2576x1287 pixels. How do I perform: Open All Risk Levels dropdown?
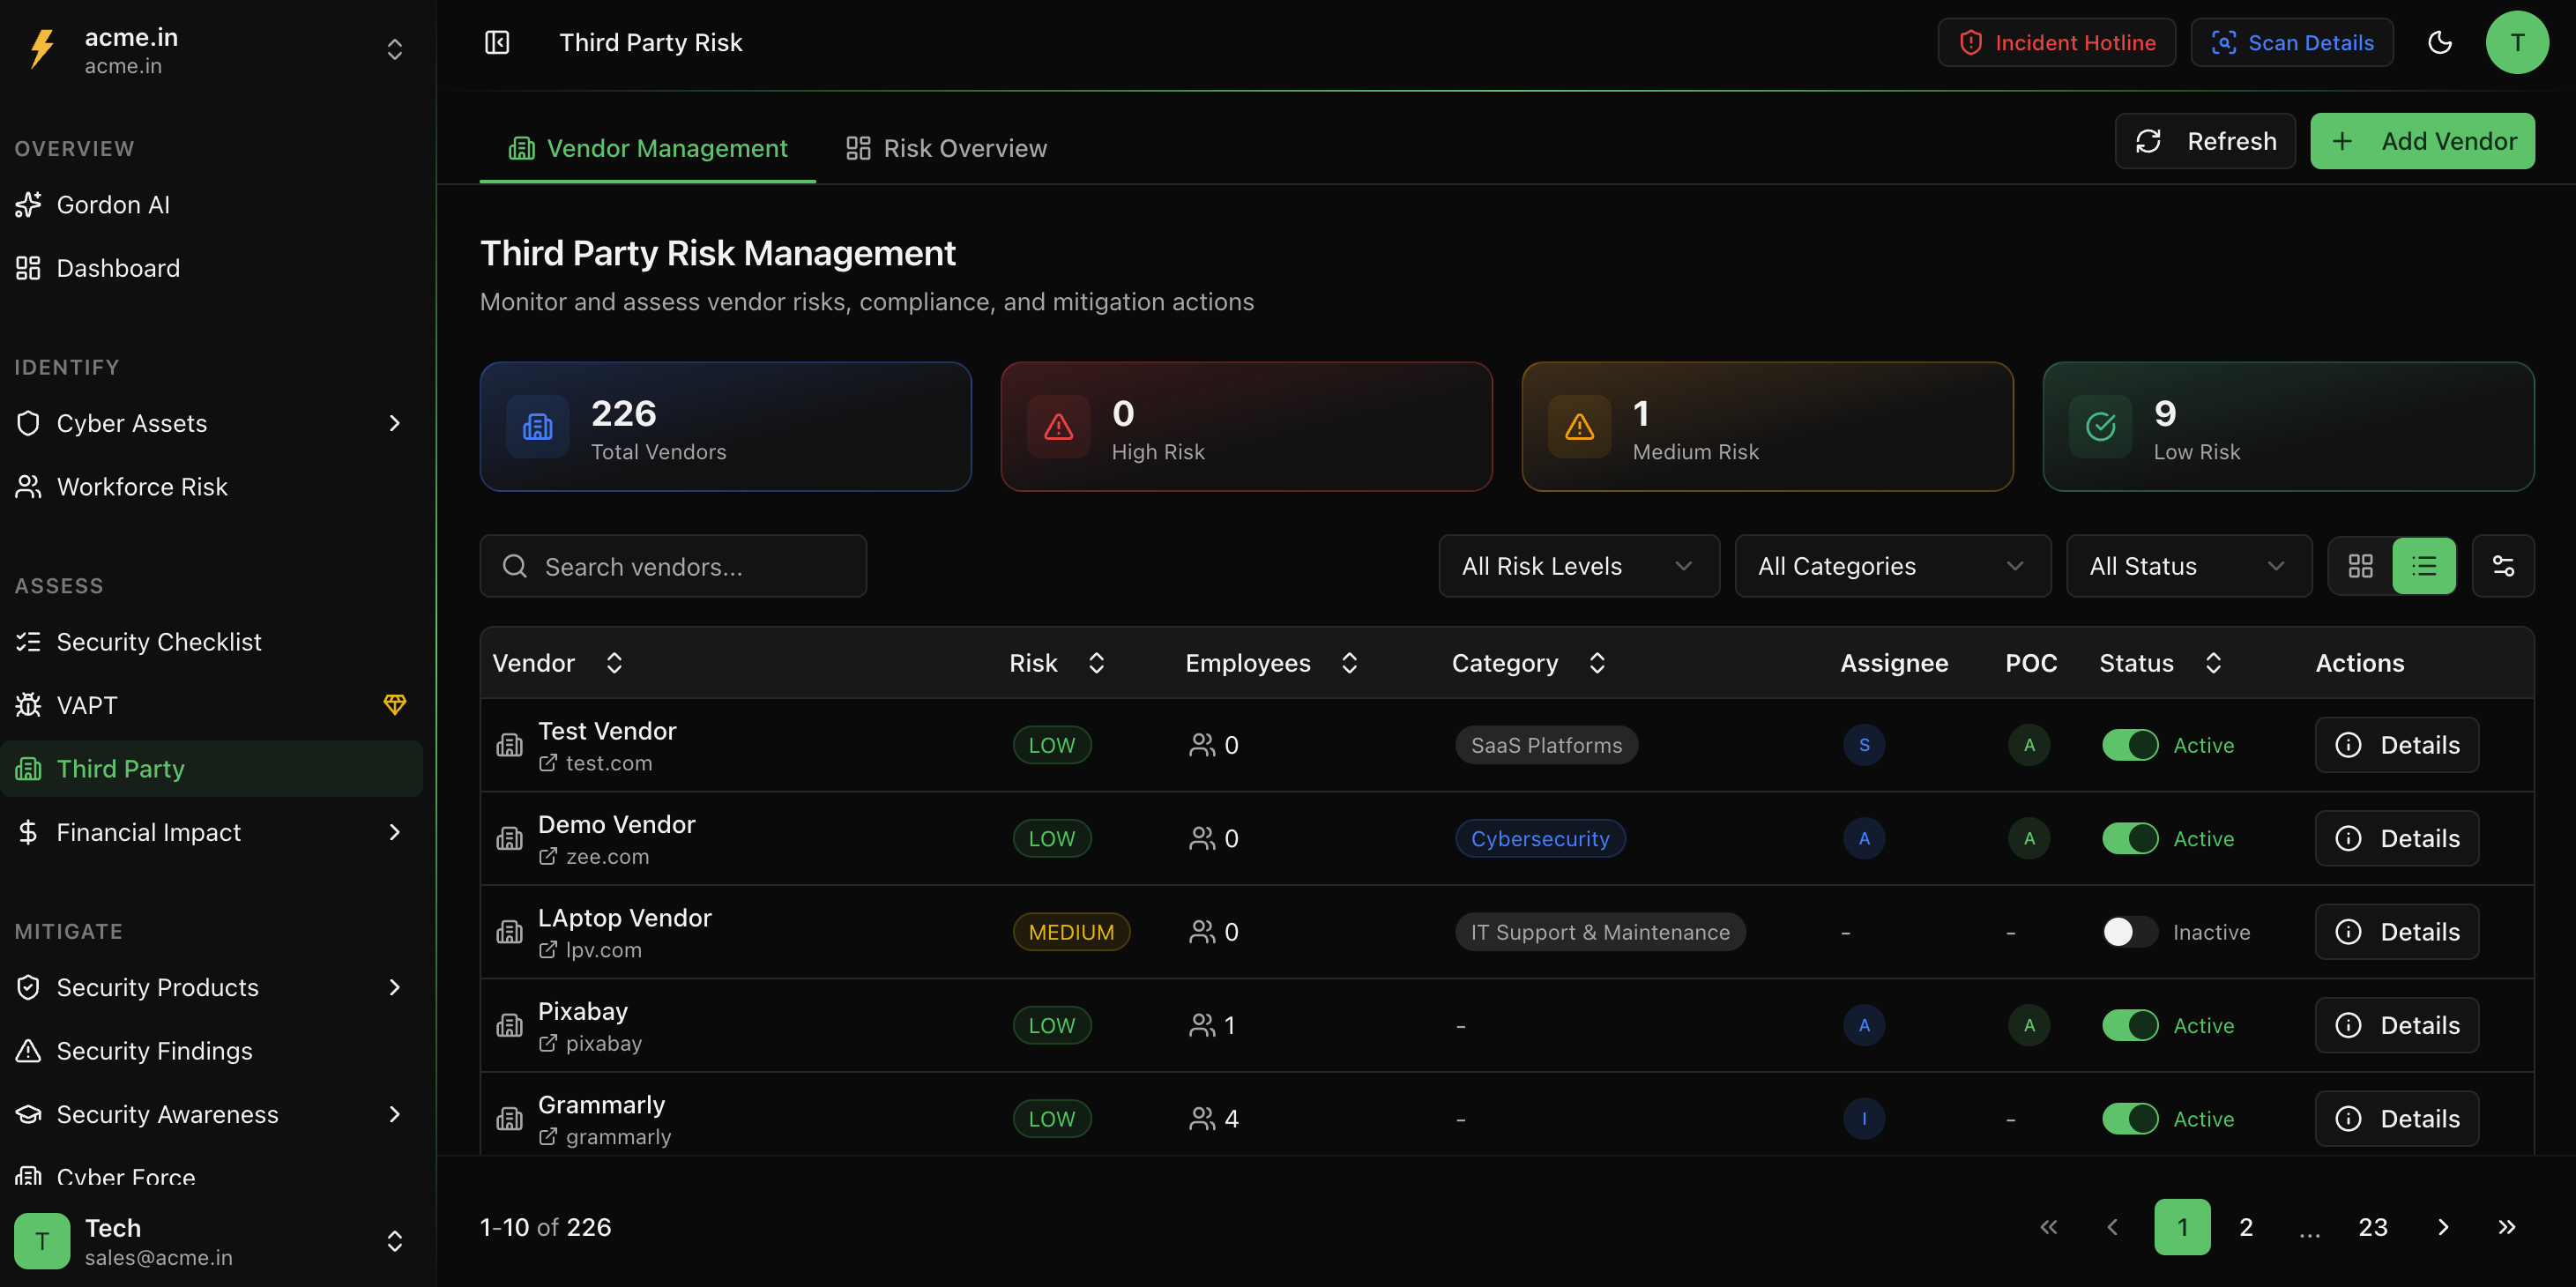click(x=1578, y=566)
